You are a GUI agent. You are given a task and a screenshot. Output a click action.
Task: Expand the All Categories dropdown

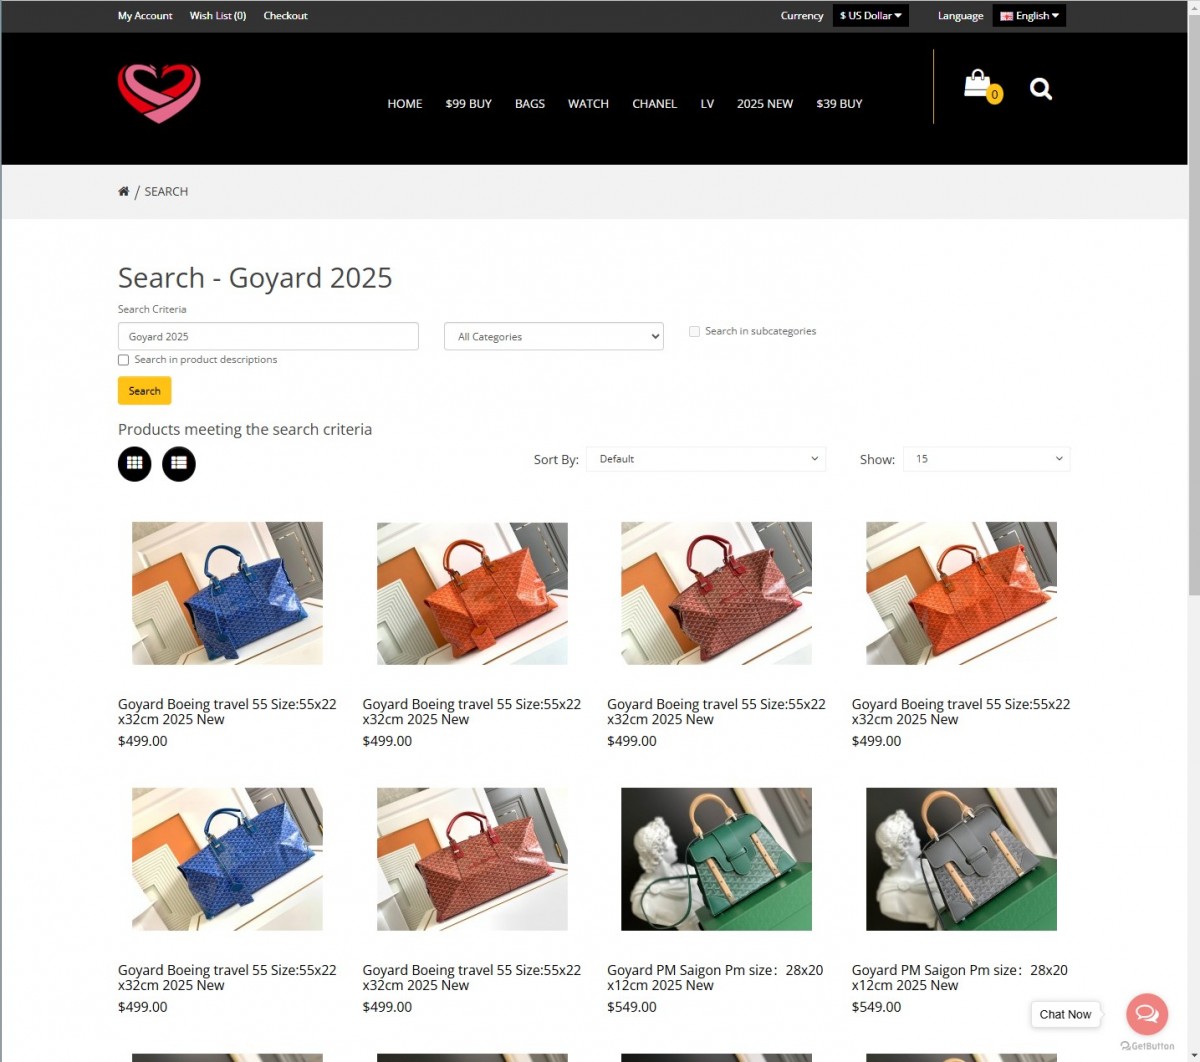pos(554,337)
